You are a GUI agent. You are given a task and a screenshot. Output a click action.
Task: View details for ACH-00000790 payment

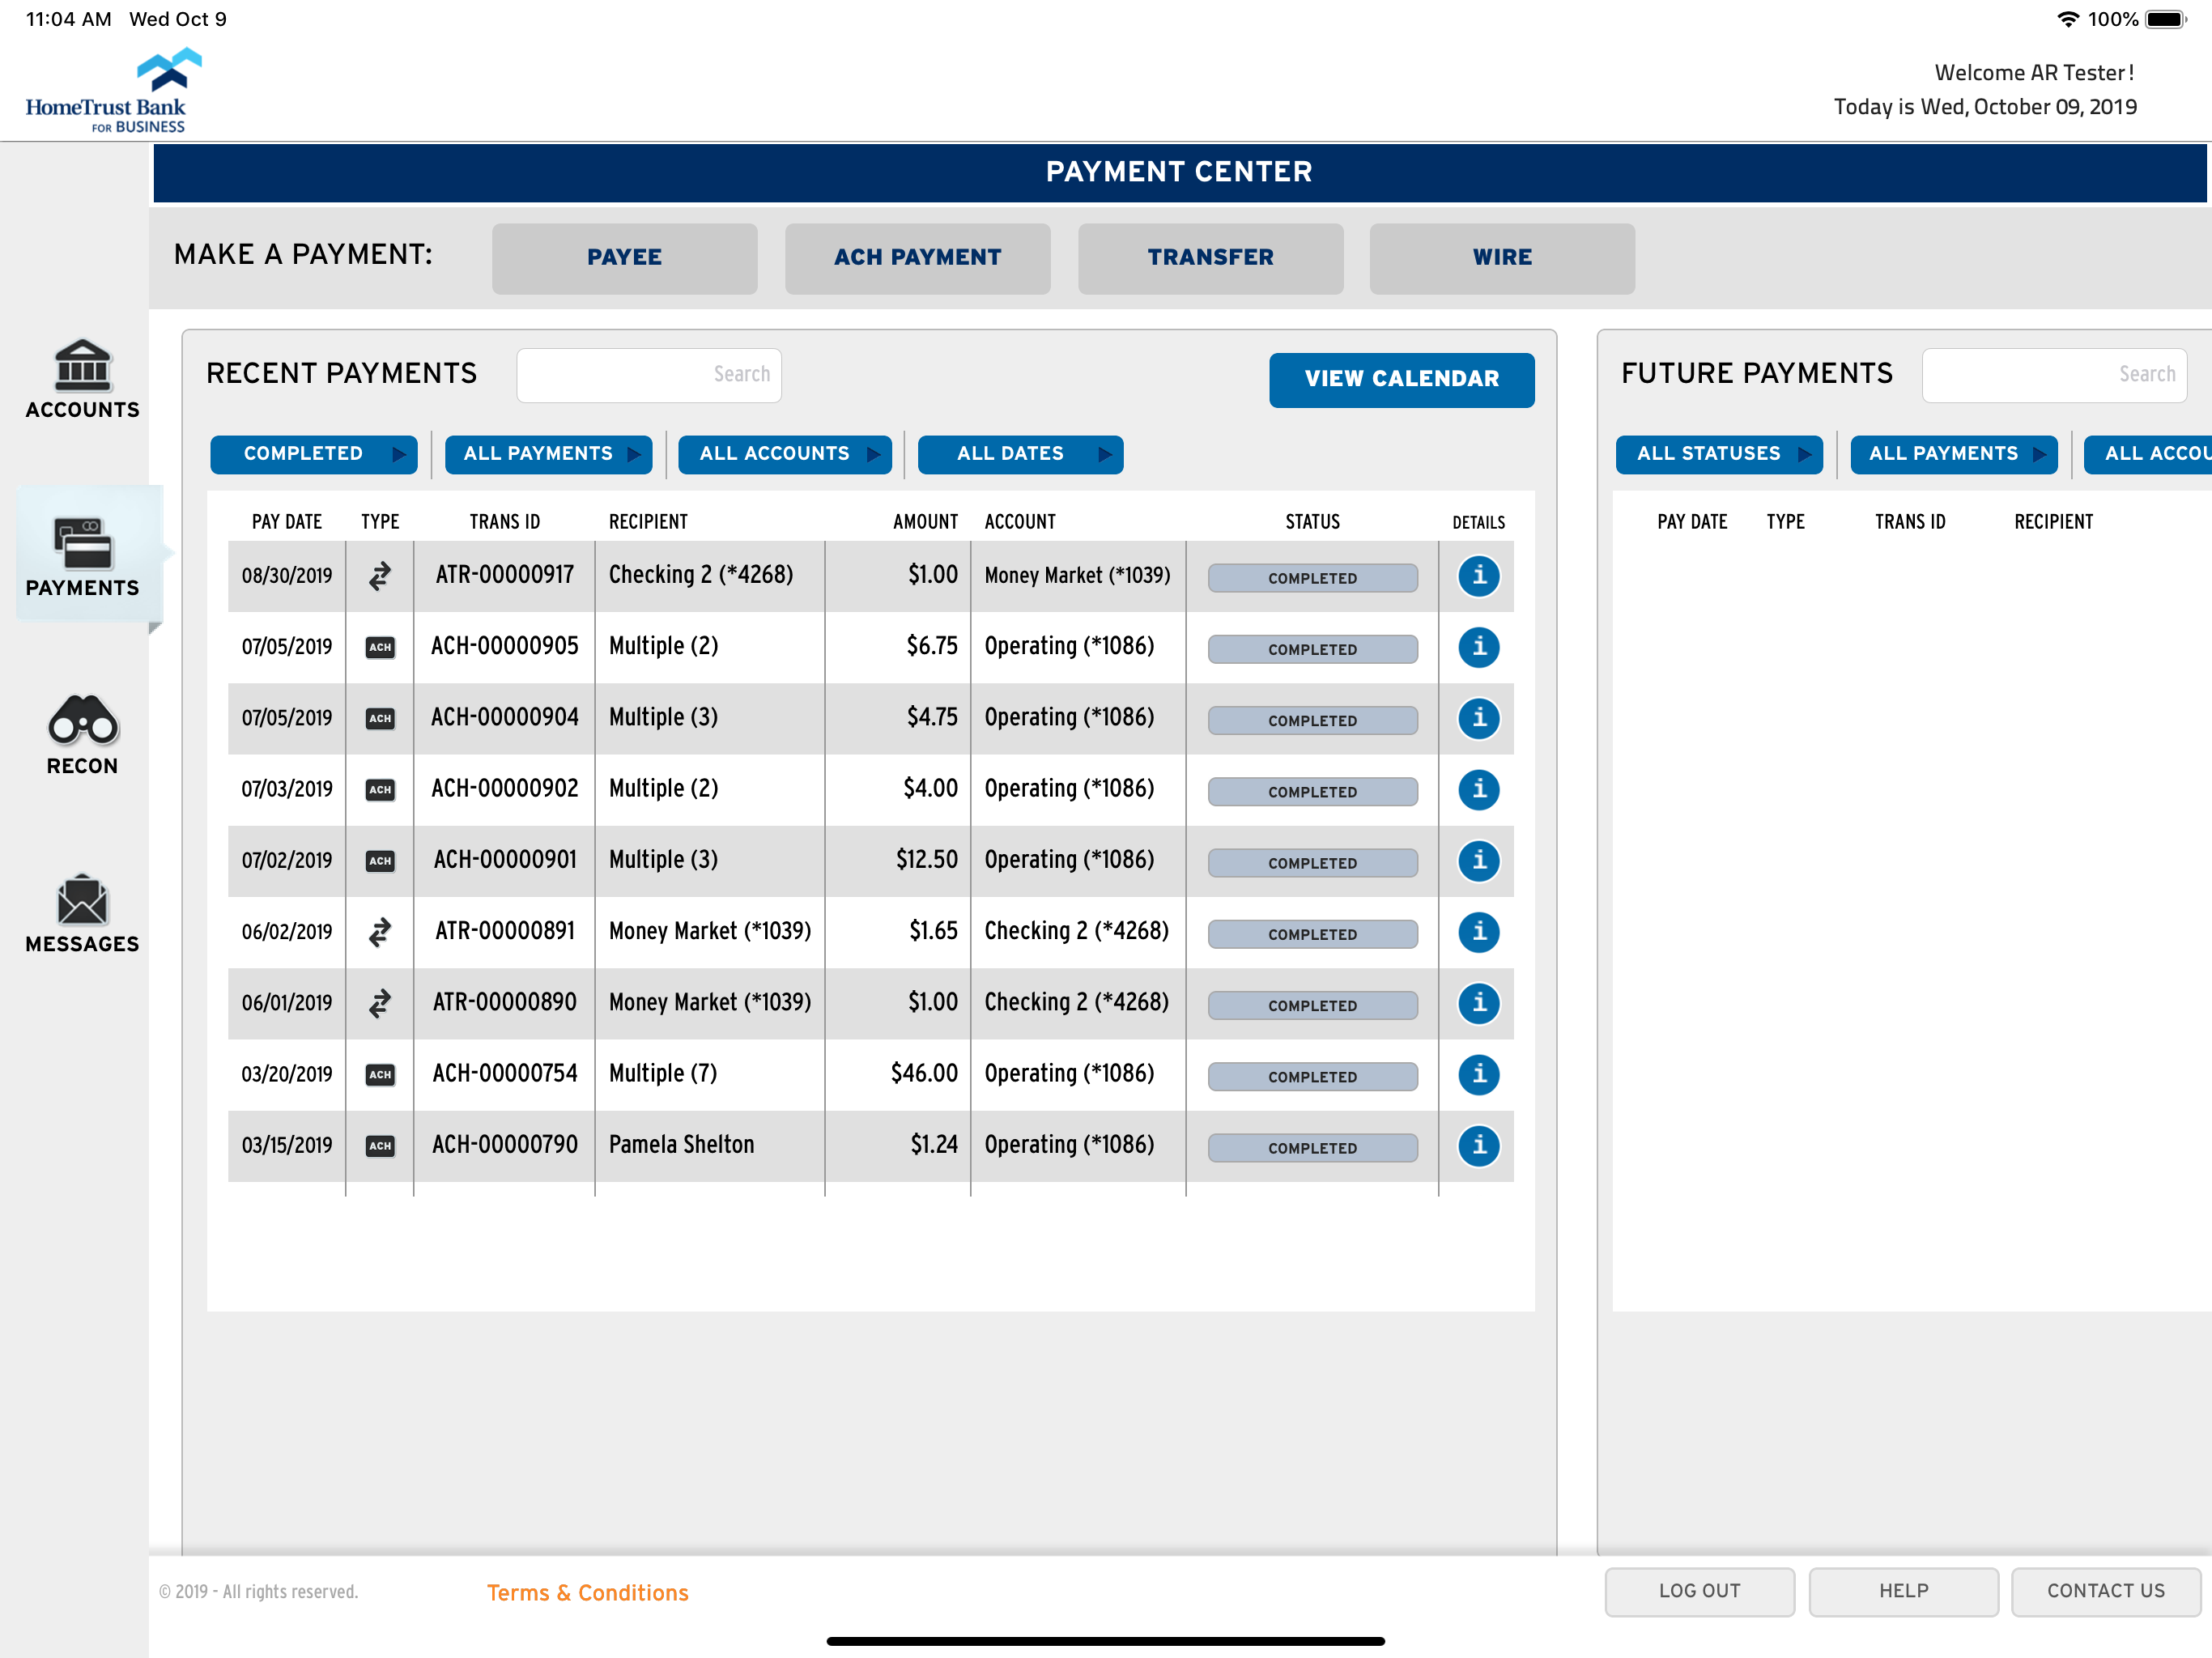click(x=1478, y=1146)
